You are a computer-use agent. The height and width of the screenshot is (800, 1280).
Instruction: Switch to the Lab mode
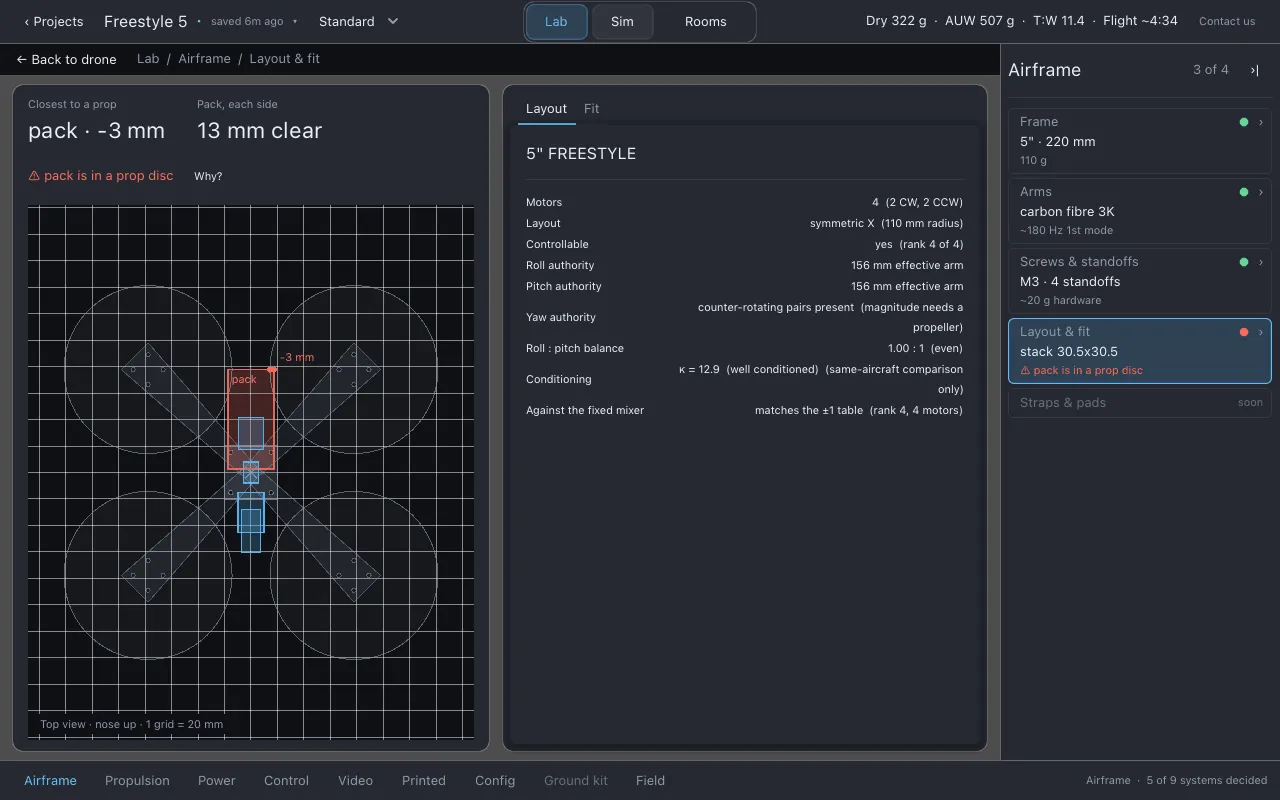click(x=556, y=21)
